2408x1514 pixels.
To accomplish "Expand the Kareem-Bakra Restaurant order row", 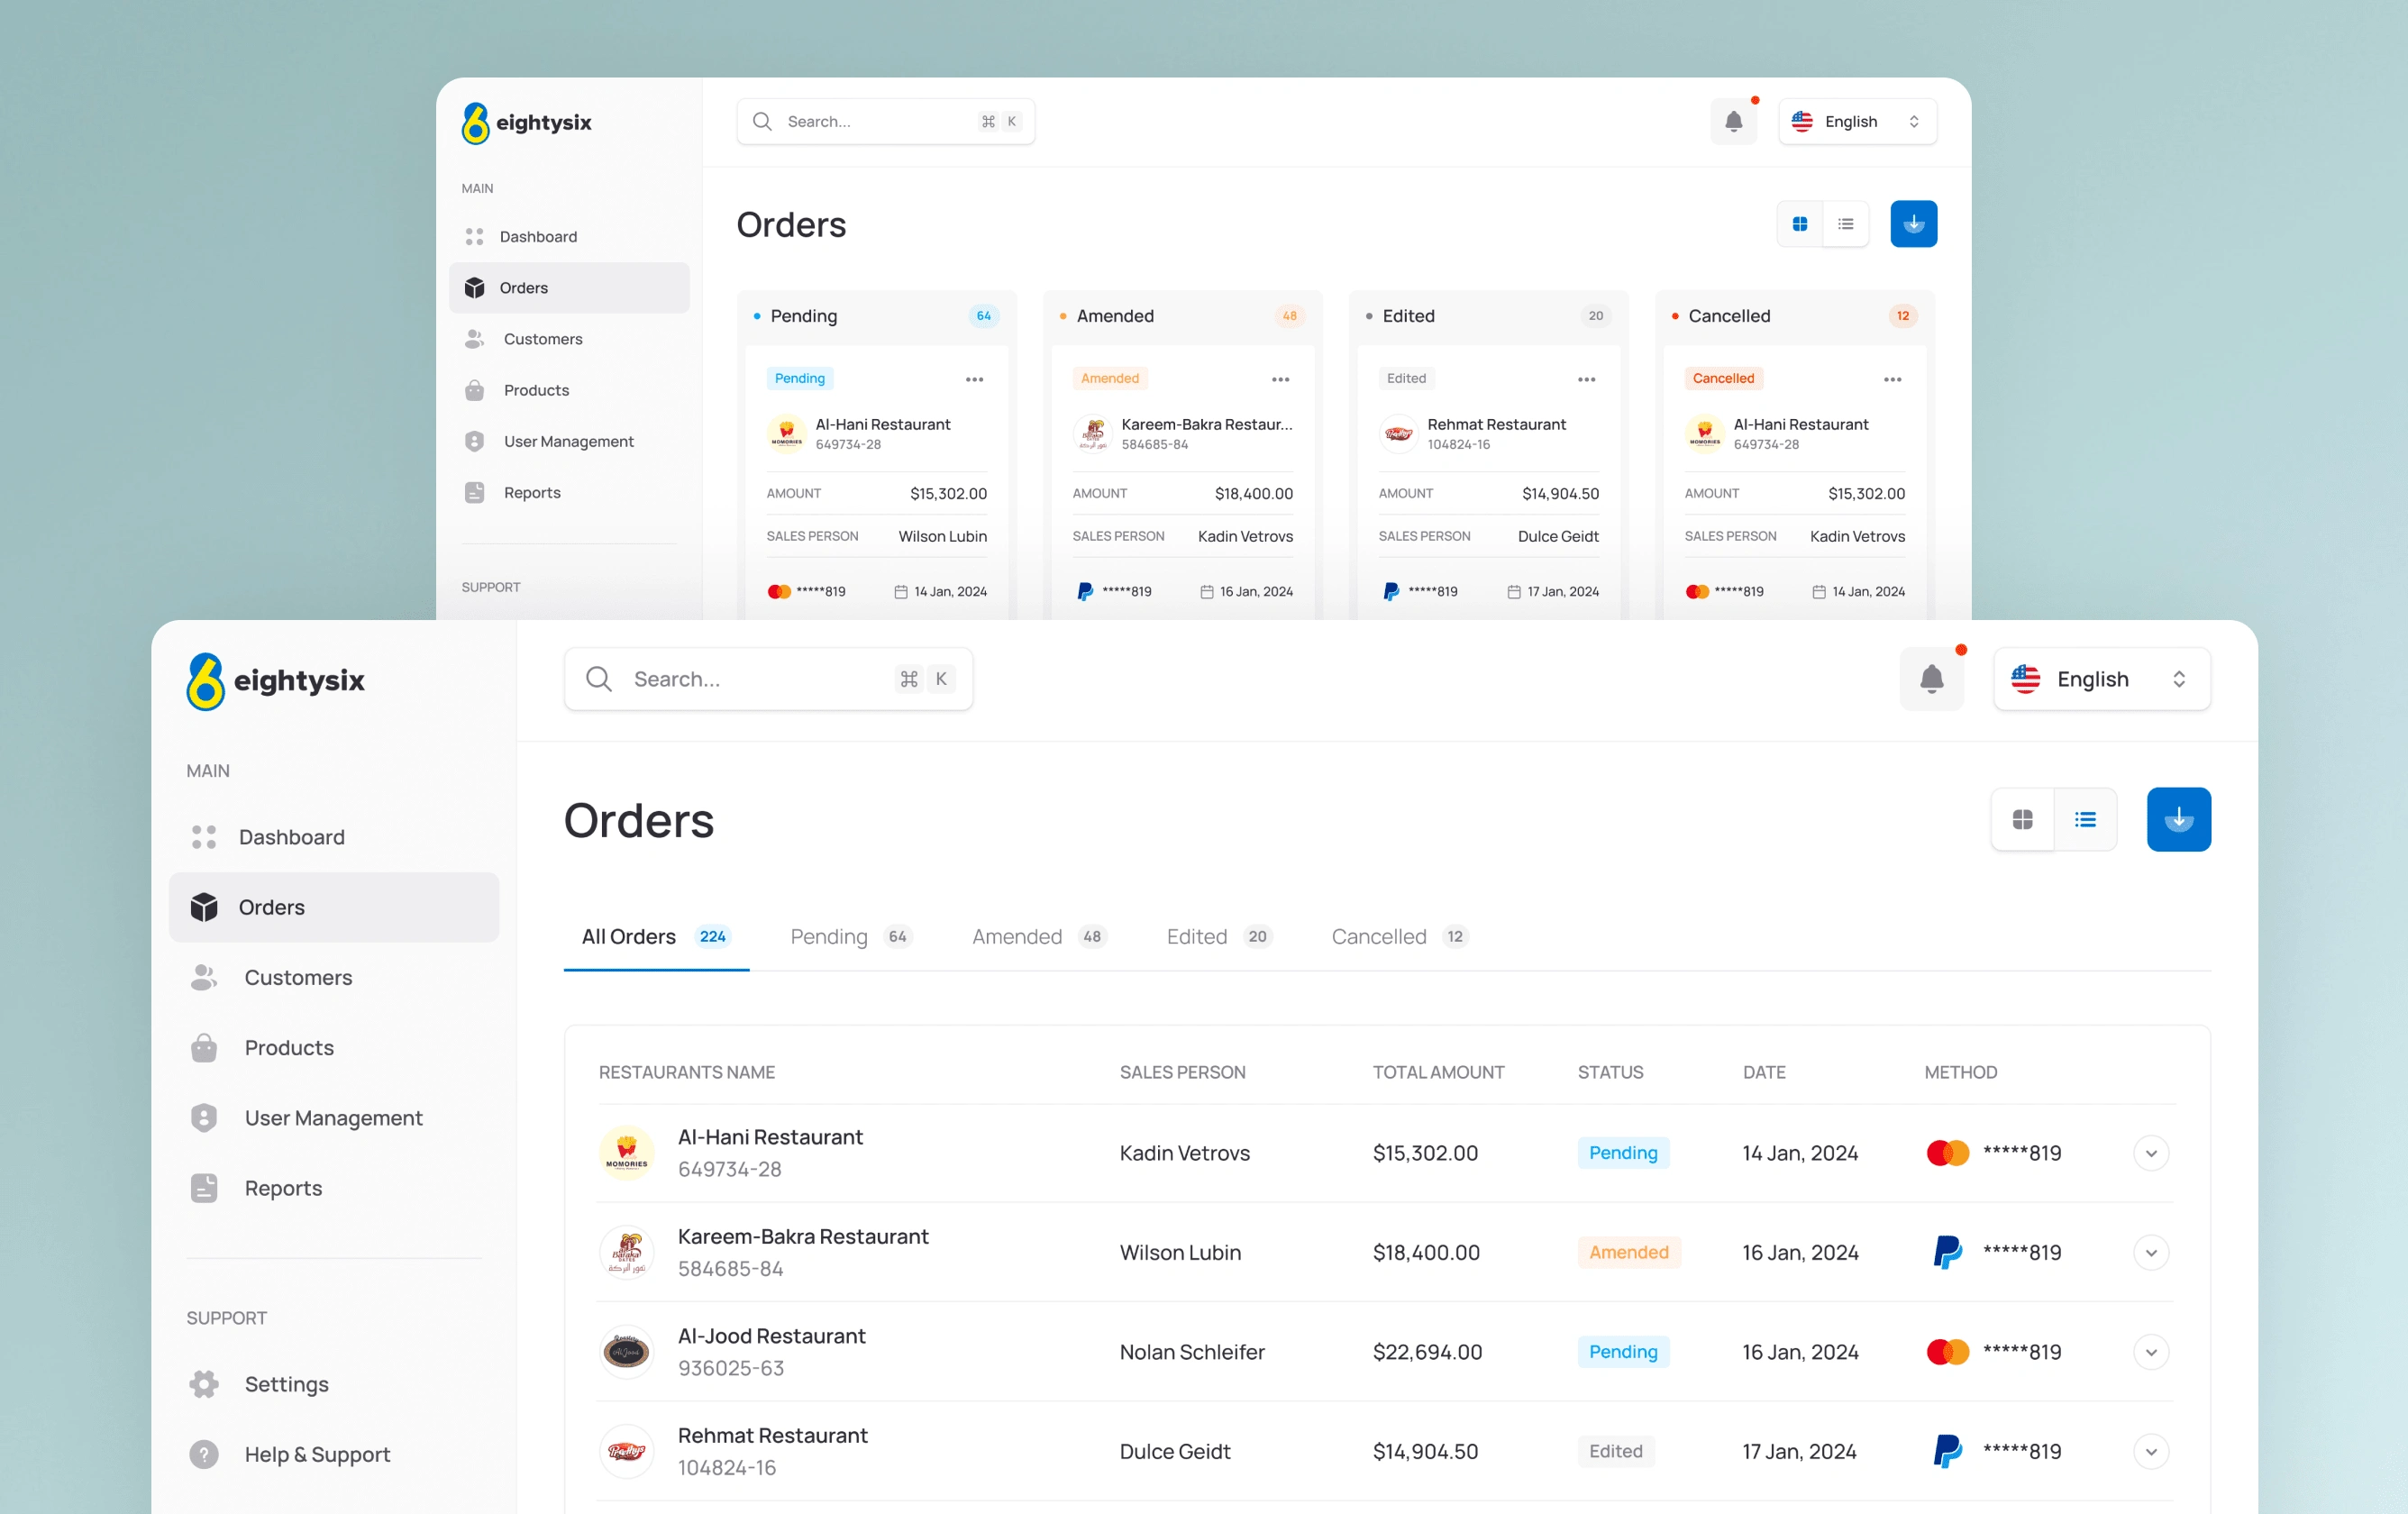I will point(2150,1252).
